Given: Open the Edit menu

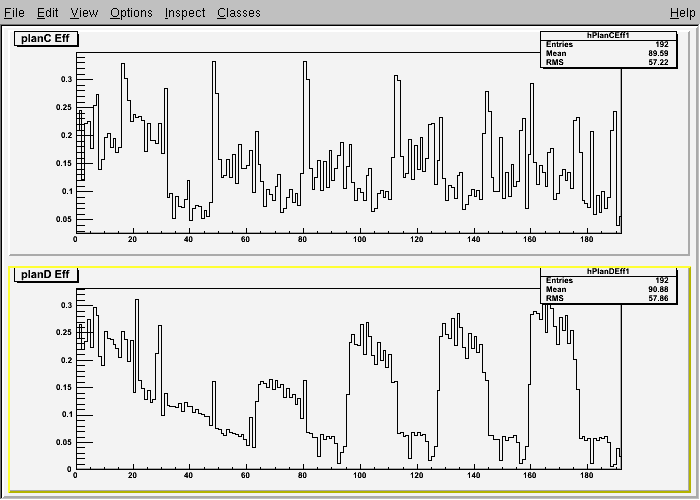Looking at the screenshot, I should [47, 13].
